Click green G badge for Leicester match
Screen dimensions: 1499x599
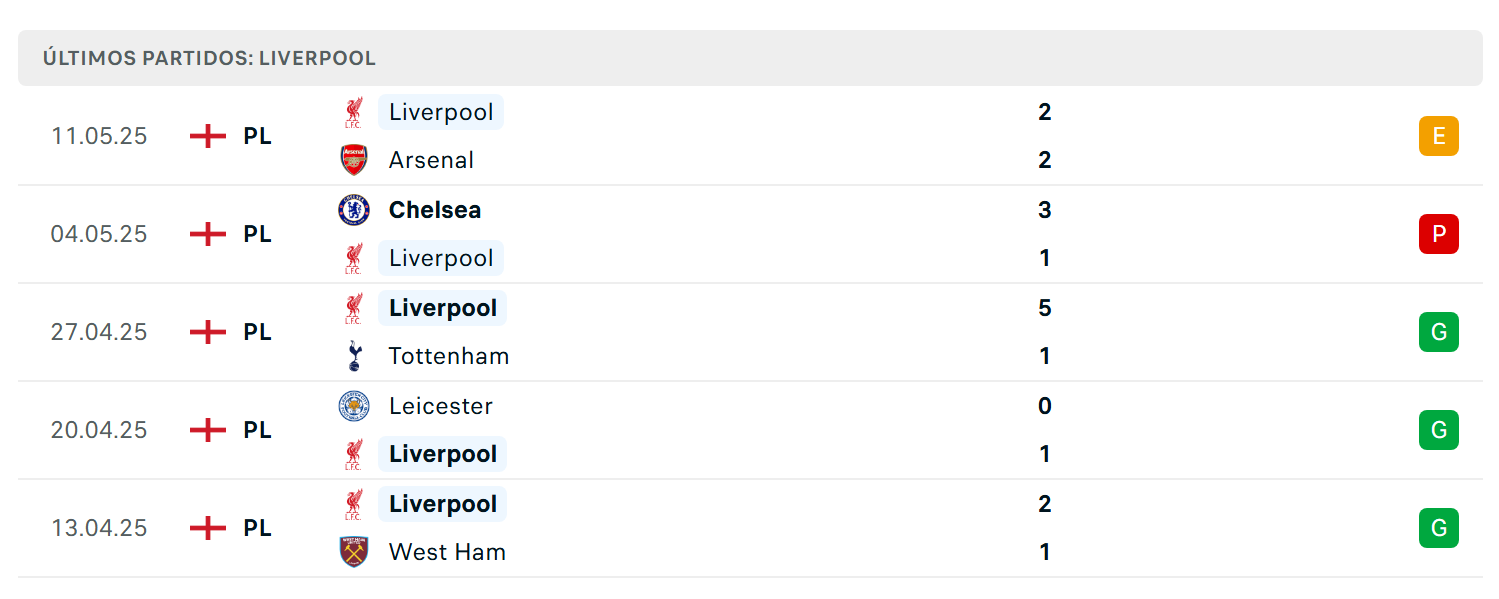1439,430
